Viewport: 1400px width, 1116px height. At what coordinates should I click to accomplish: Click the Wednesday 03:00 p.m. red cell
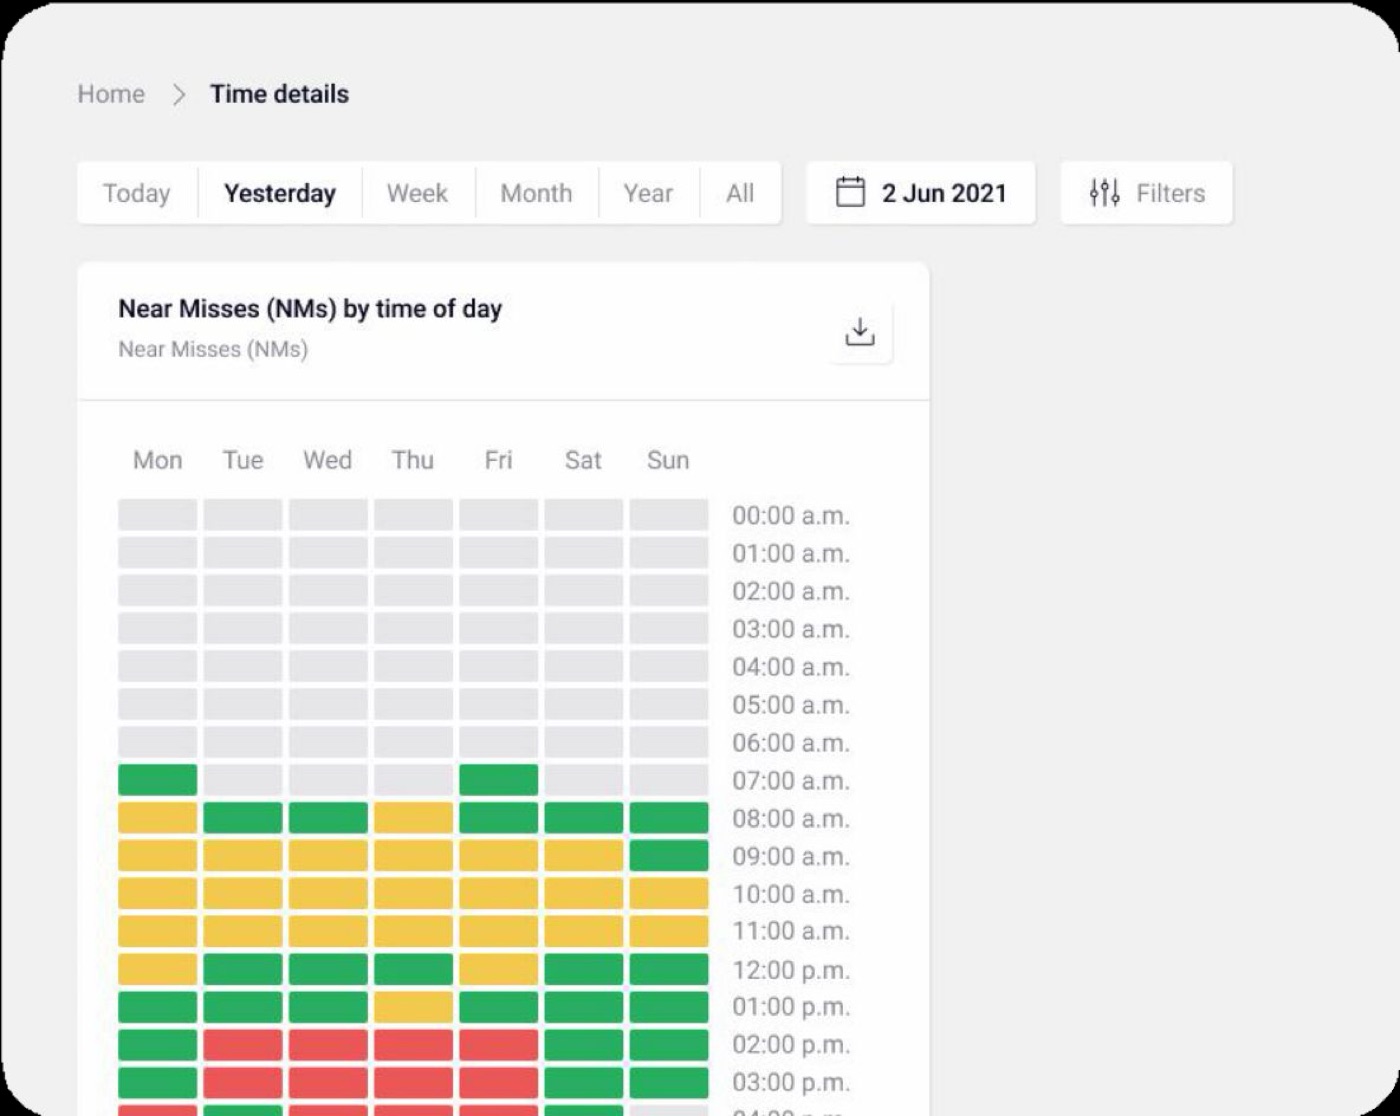tap(328, 1083)
